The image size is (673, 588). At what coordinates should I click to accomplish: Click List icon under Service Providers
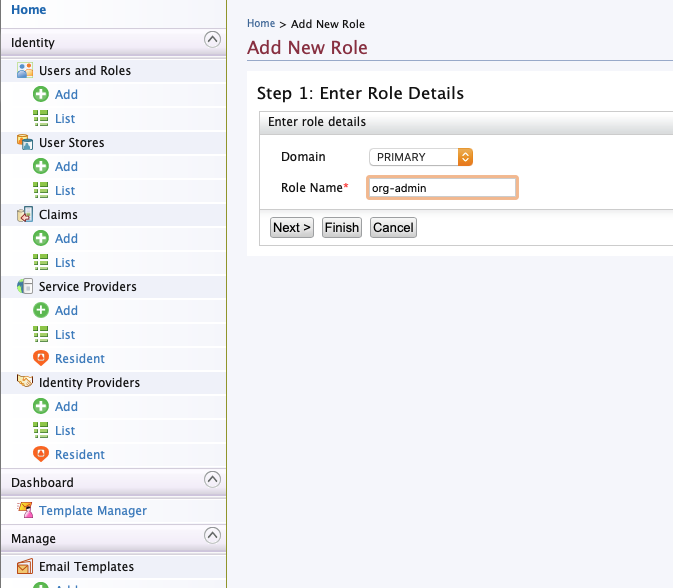pos(41,335)
